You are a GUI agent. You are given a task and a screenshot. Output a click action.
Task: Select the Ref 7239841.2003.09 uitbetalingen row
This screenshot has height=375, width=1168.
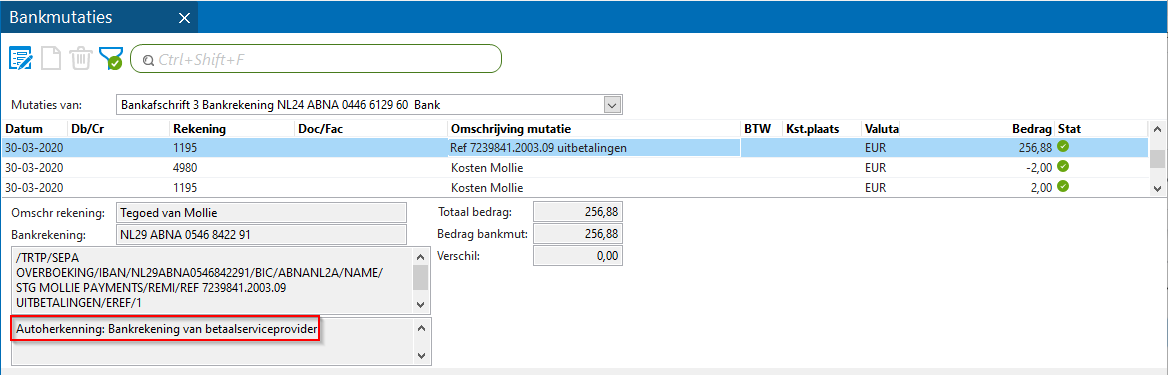pos(574,148)
